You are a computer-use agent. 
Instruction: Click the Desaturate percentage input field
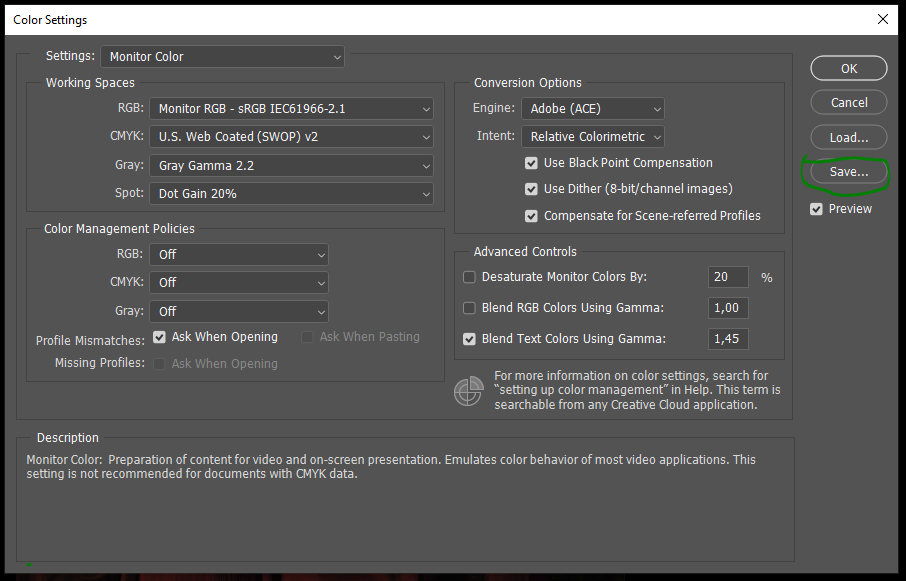point(727,278)
